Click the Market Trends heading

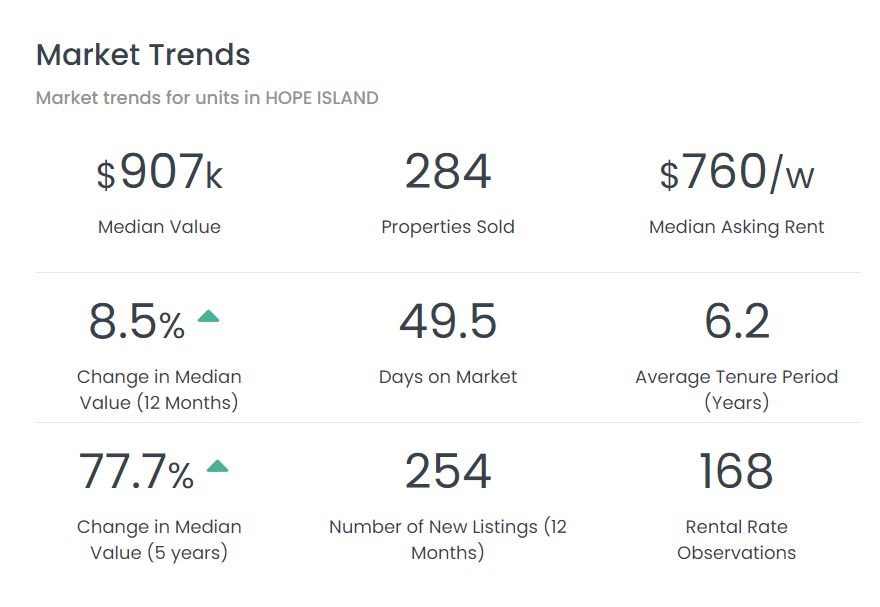click(x=143, y=55)
